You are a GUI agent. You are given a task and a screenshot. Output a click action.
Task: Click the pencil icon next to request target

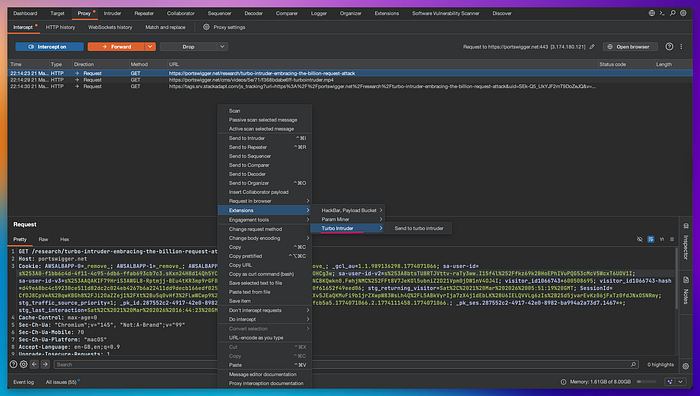[592, 46]
